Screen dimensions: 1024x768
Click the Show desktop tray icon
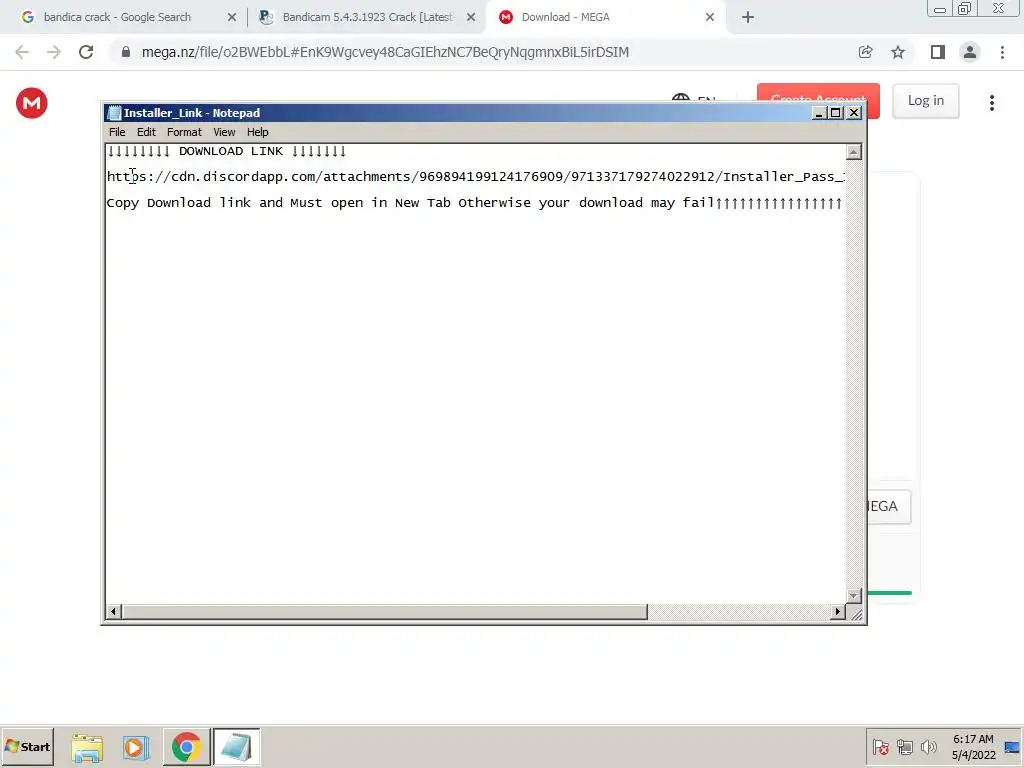(1013, 747)
